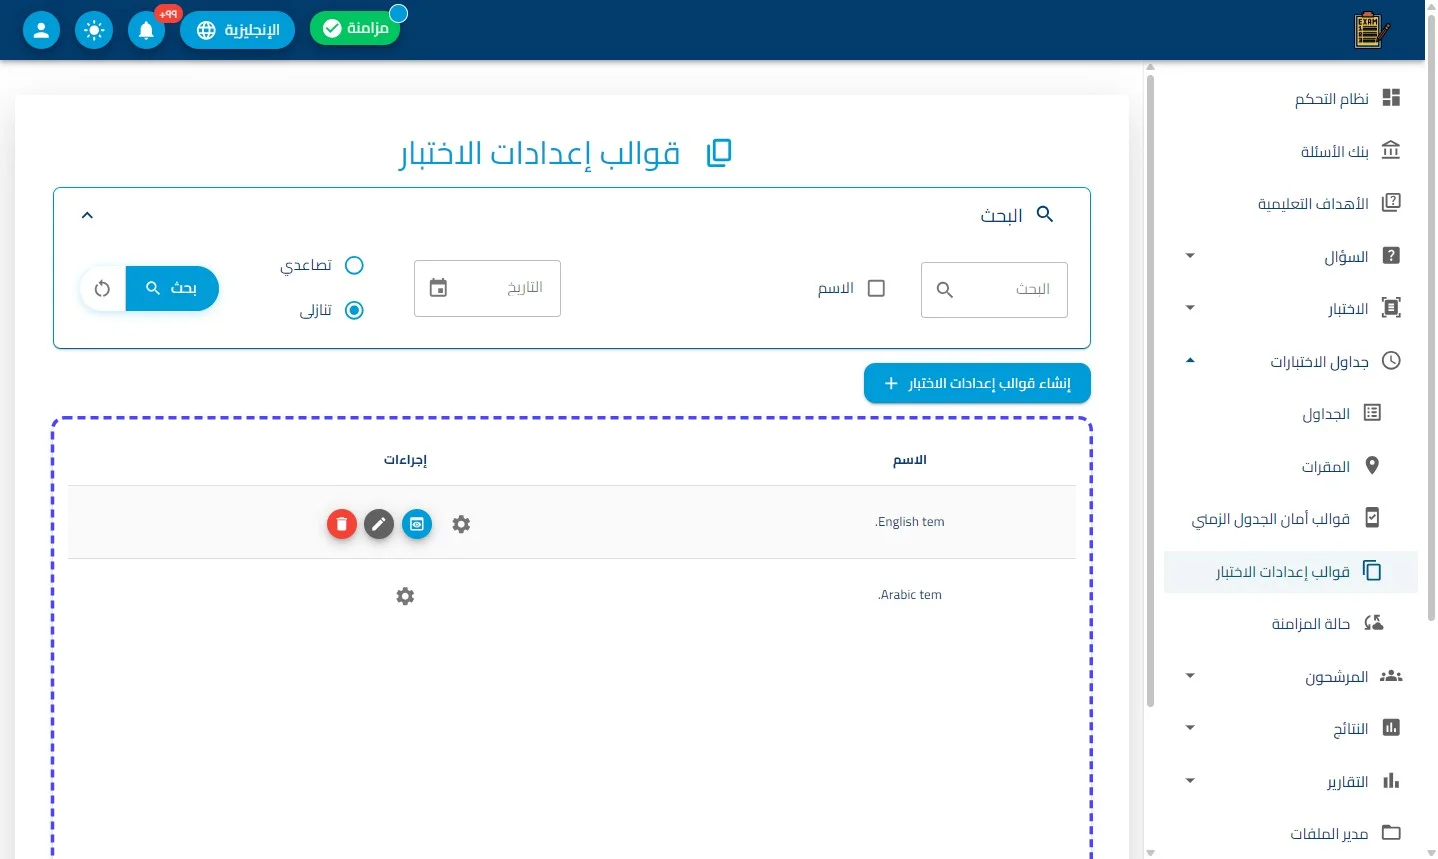This screenshot has height=859, width=1438.
Task: Select the تنازلى radio option
Action: click(x=354, y=310)
